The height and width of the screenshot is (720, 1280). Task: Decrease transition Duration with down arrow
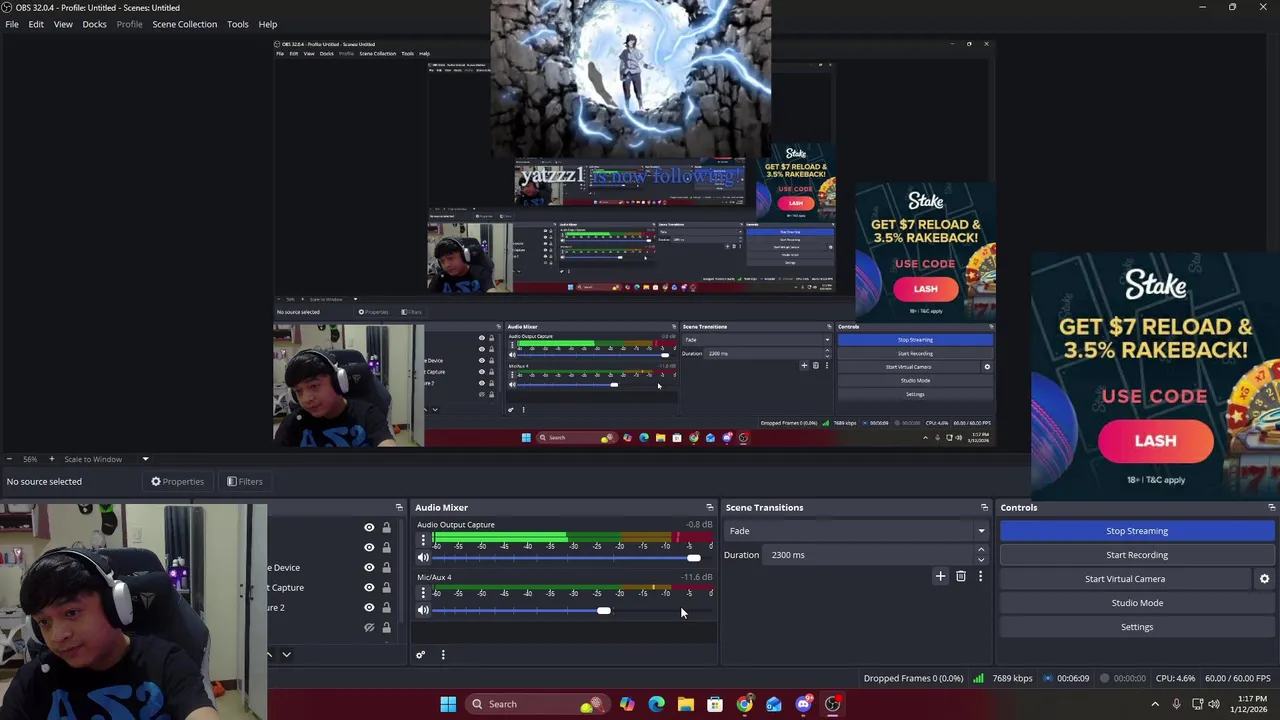click(x=980, y=560)
